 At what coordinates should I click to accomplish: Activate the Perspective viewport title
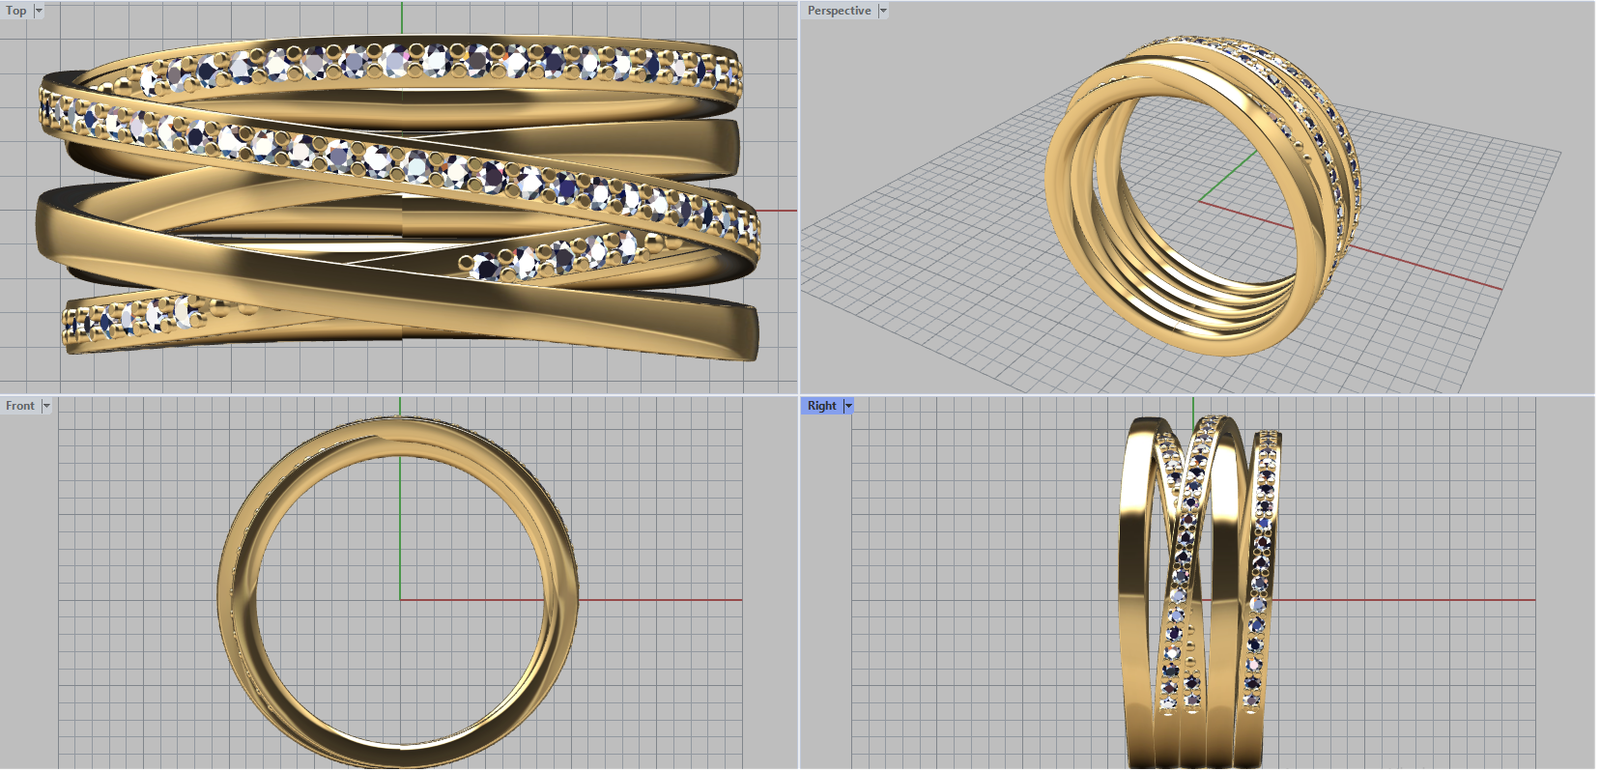pos(838,11)
